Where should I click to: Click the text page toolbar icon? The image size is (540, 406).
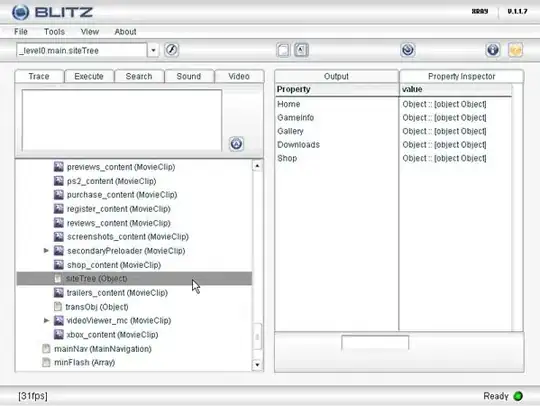[301, 50]
